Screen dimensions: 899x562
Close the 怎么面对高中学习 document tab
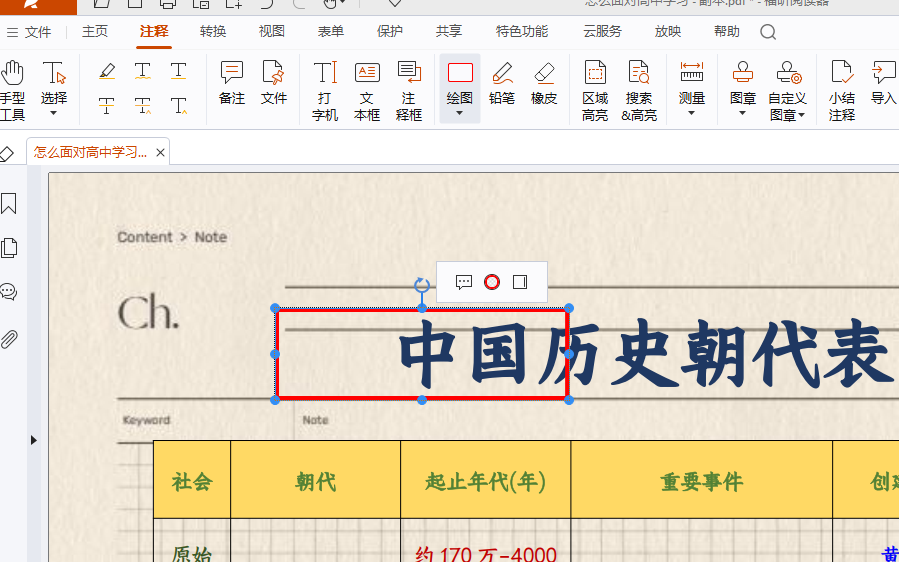coord(161,153)
